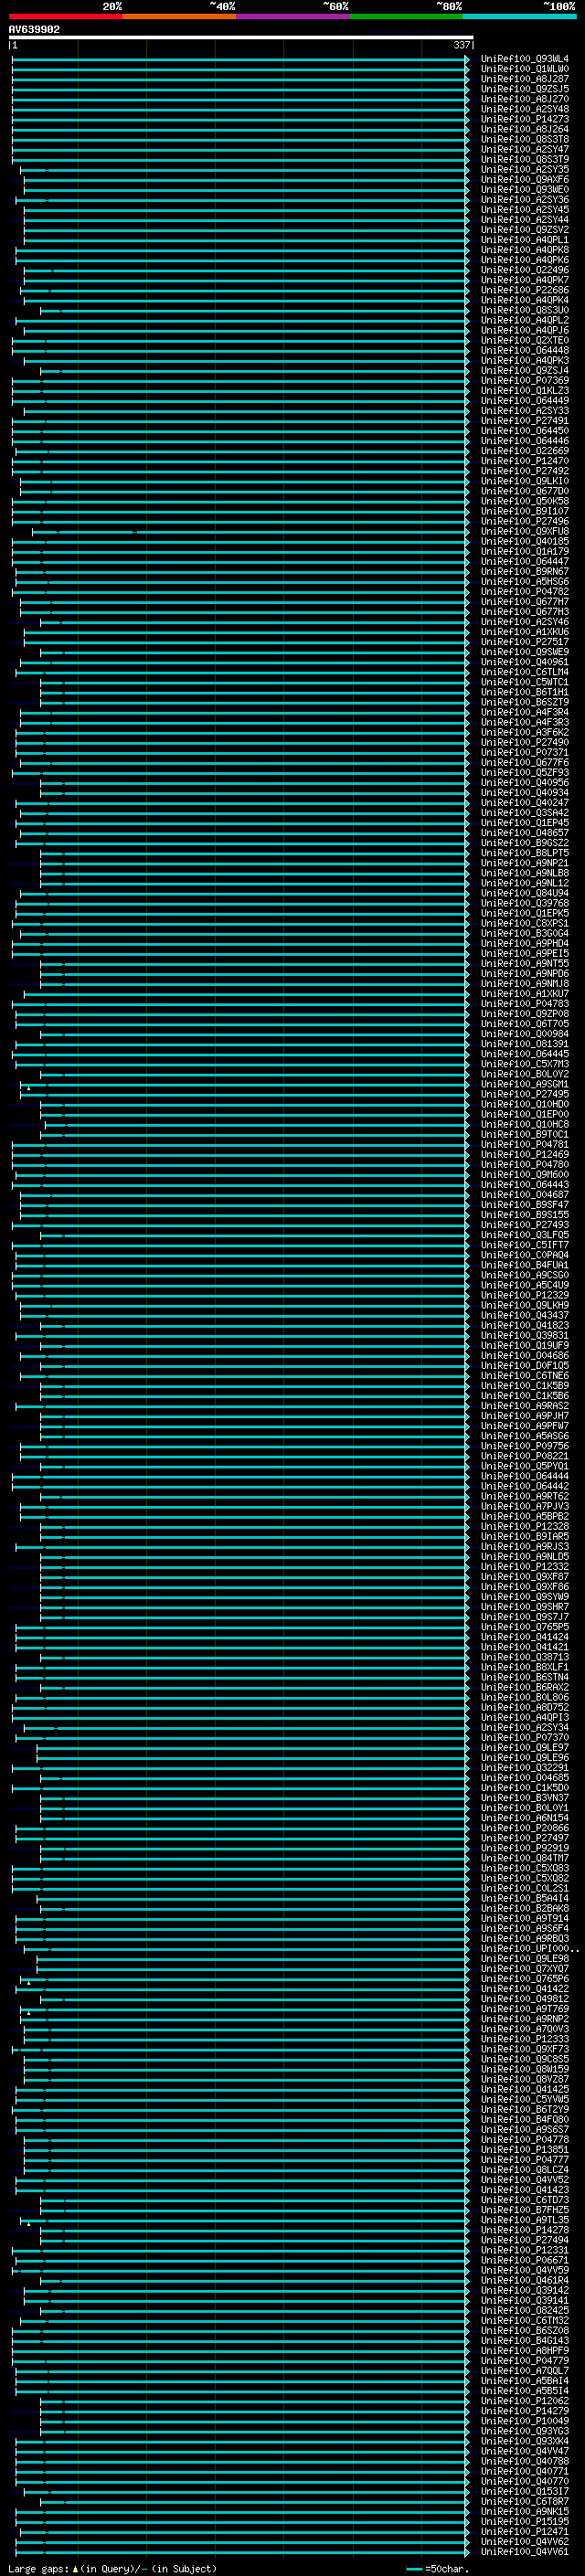Screen dimensions: 585x2576
Task: Open hit UniRef100_A8J287
Action: (525, 79)
